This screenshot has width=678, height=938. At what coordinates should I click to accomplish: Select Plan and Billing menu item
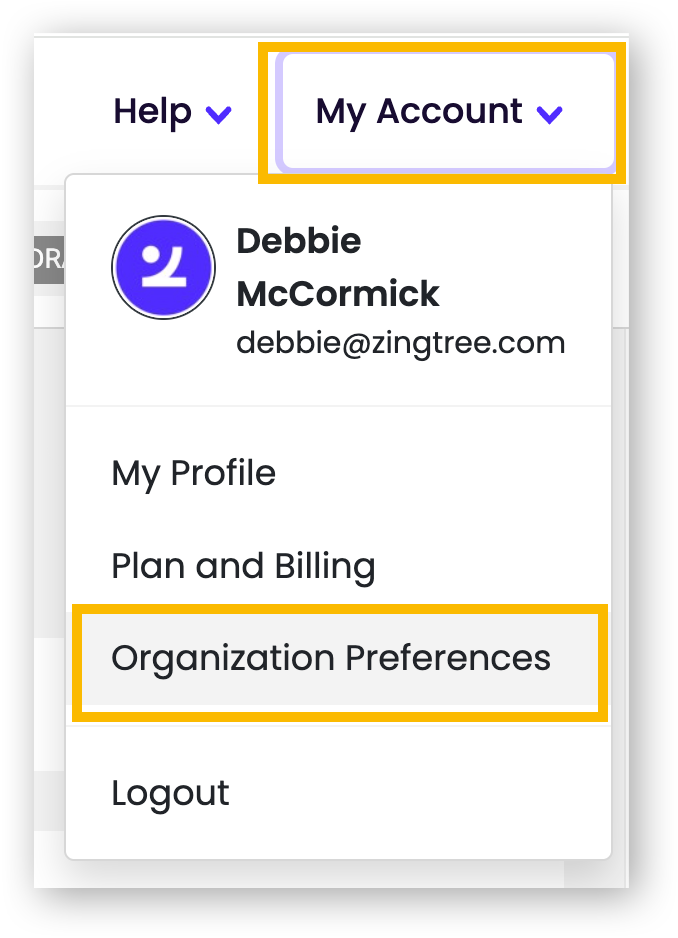pos(243,566)
